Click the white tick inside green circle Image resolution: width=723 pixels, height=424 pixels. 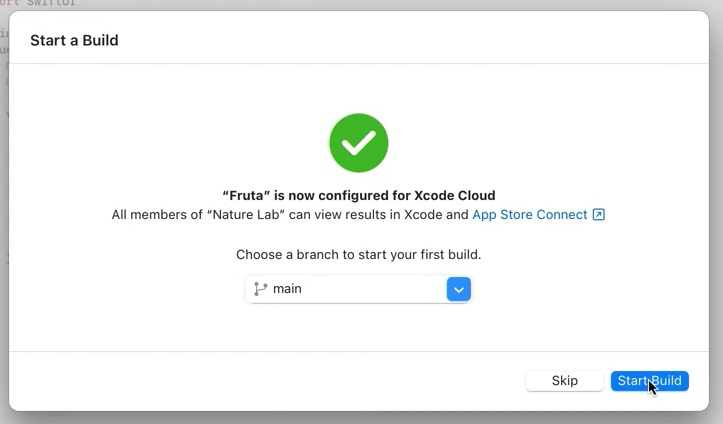click(358, 143)
